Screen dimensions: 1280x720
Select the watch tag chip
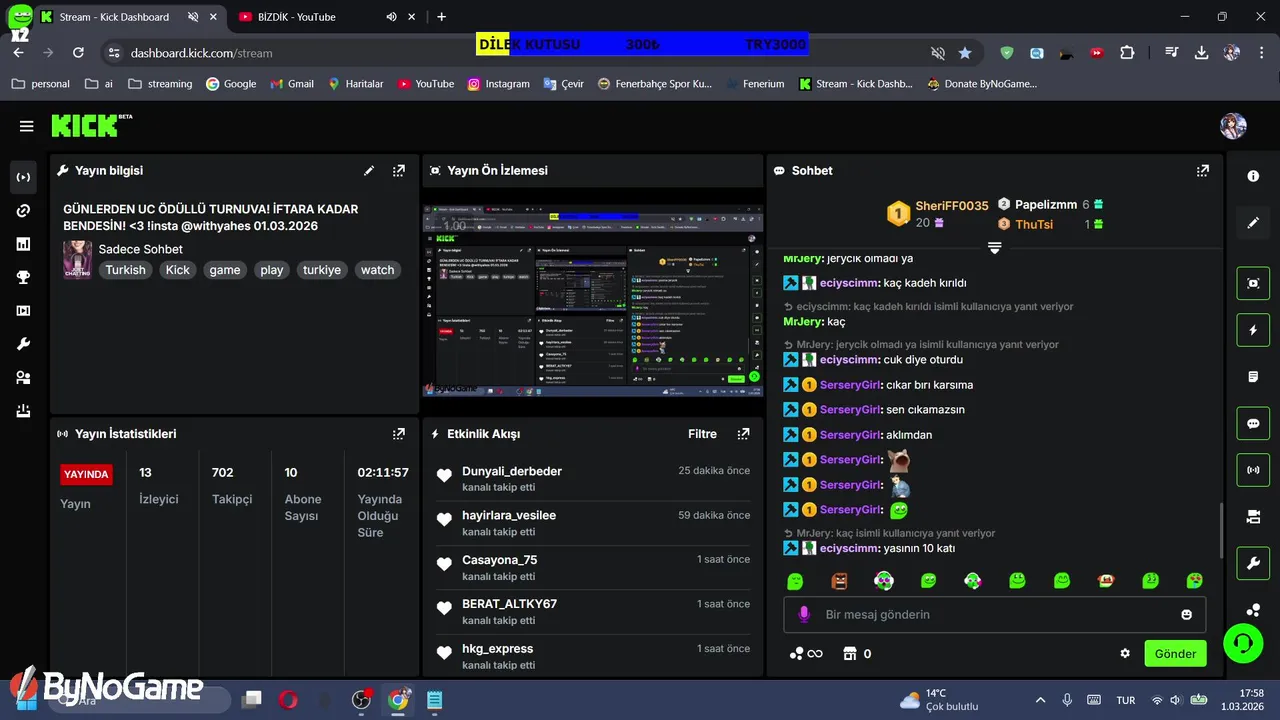click(x=378, y=270)
